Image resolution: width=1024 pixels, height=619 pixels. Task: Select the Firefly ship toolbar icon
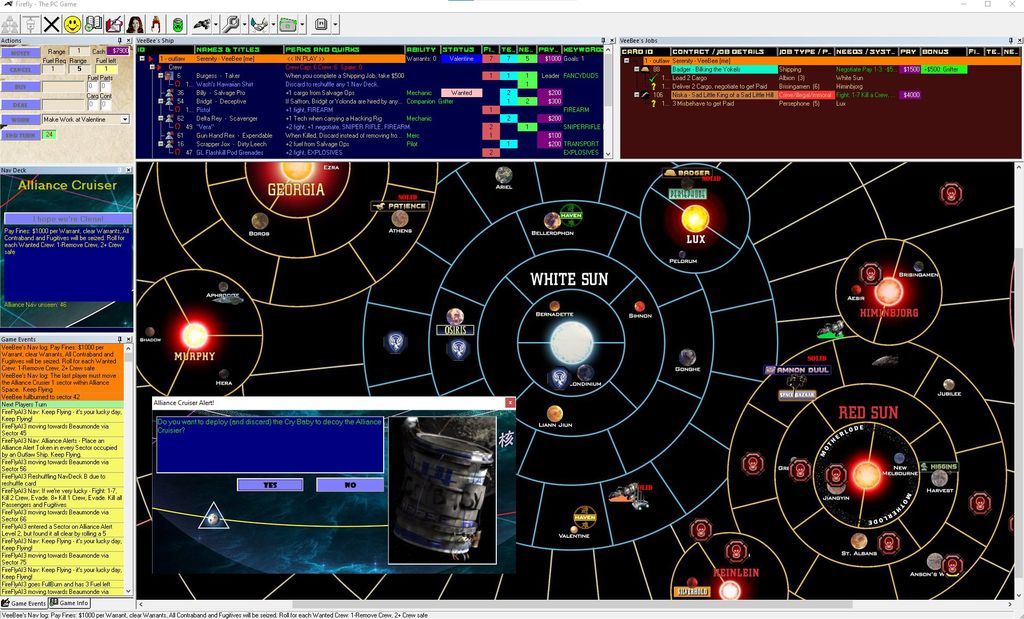pyautogui.click(x=202, y=23)
